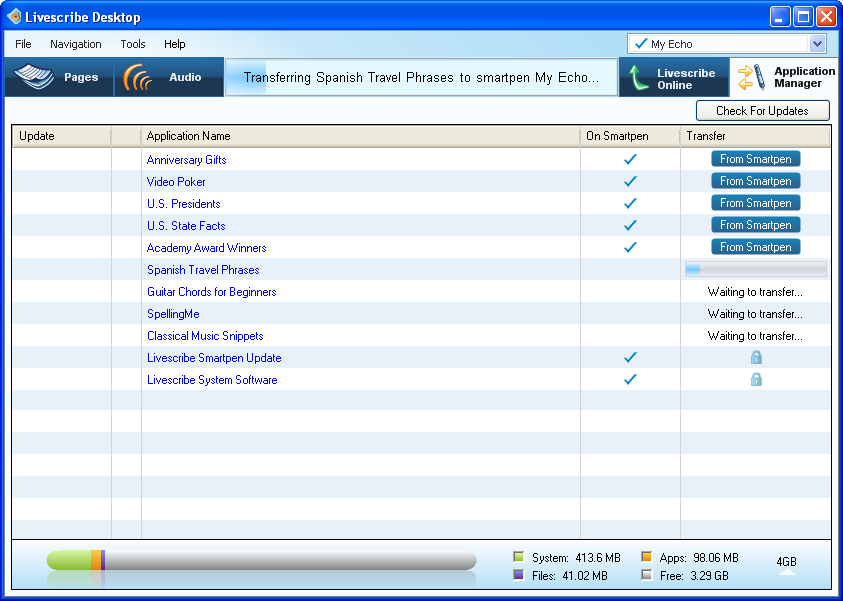843x601 pixels.
Task: Click the U.S. Presidents on-smartpen checkmark
Action: [x=630, y=204]
